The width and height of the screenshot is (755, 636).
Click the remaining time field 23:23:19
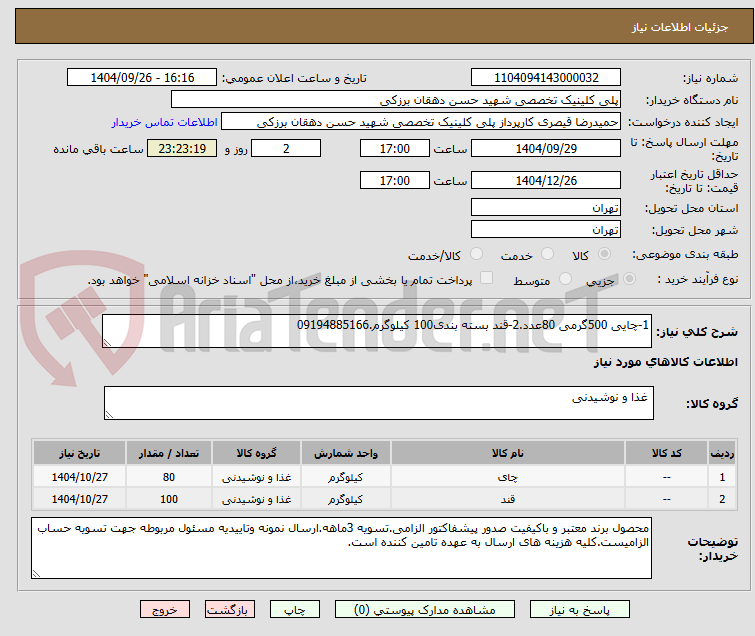tap(182, 148)
